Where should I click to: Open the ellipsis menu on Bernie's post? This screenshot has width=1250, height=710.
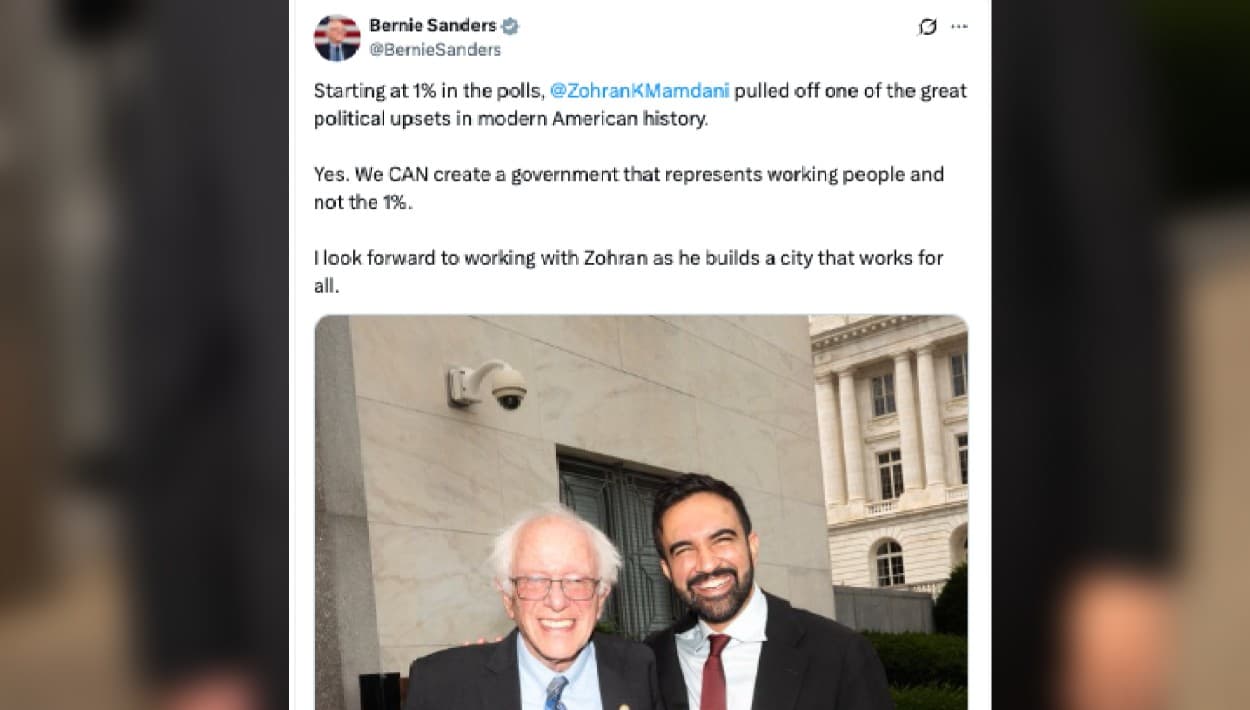click(x=960, y=27)
